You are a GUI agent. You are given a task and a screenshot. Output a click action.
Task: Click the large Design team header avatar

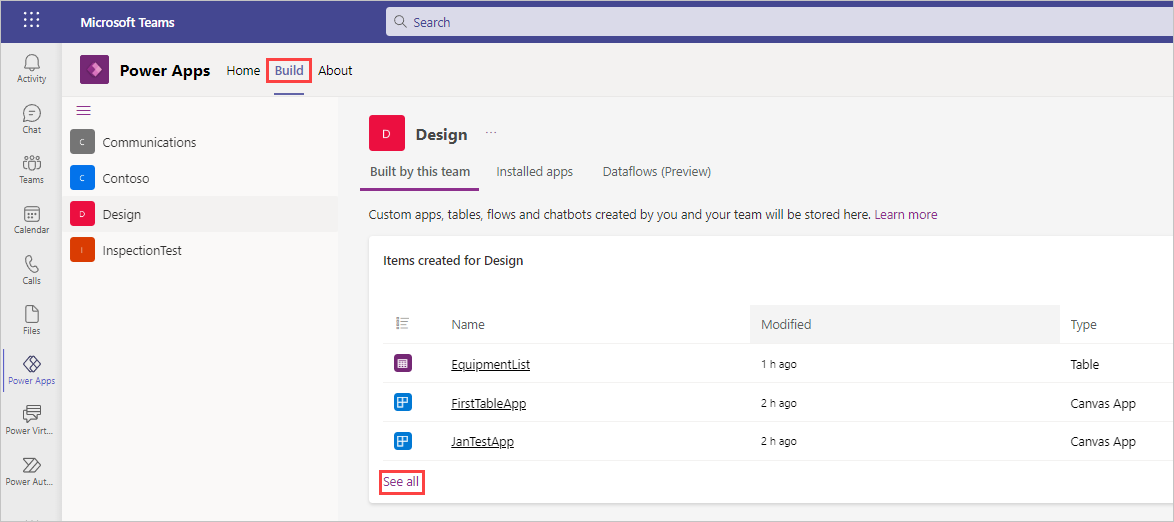pyautogui.click(x=387, y=133)
